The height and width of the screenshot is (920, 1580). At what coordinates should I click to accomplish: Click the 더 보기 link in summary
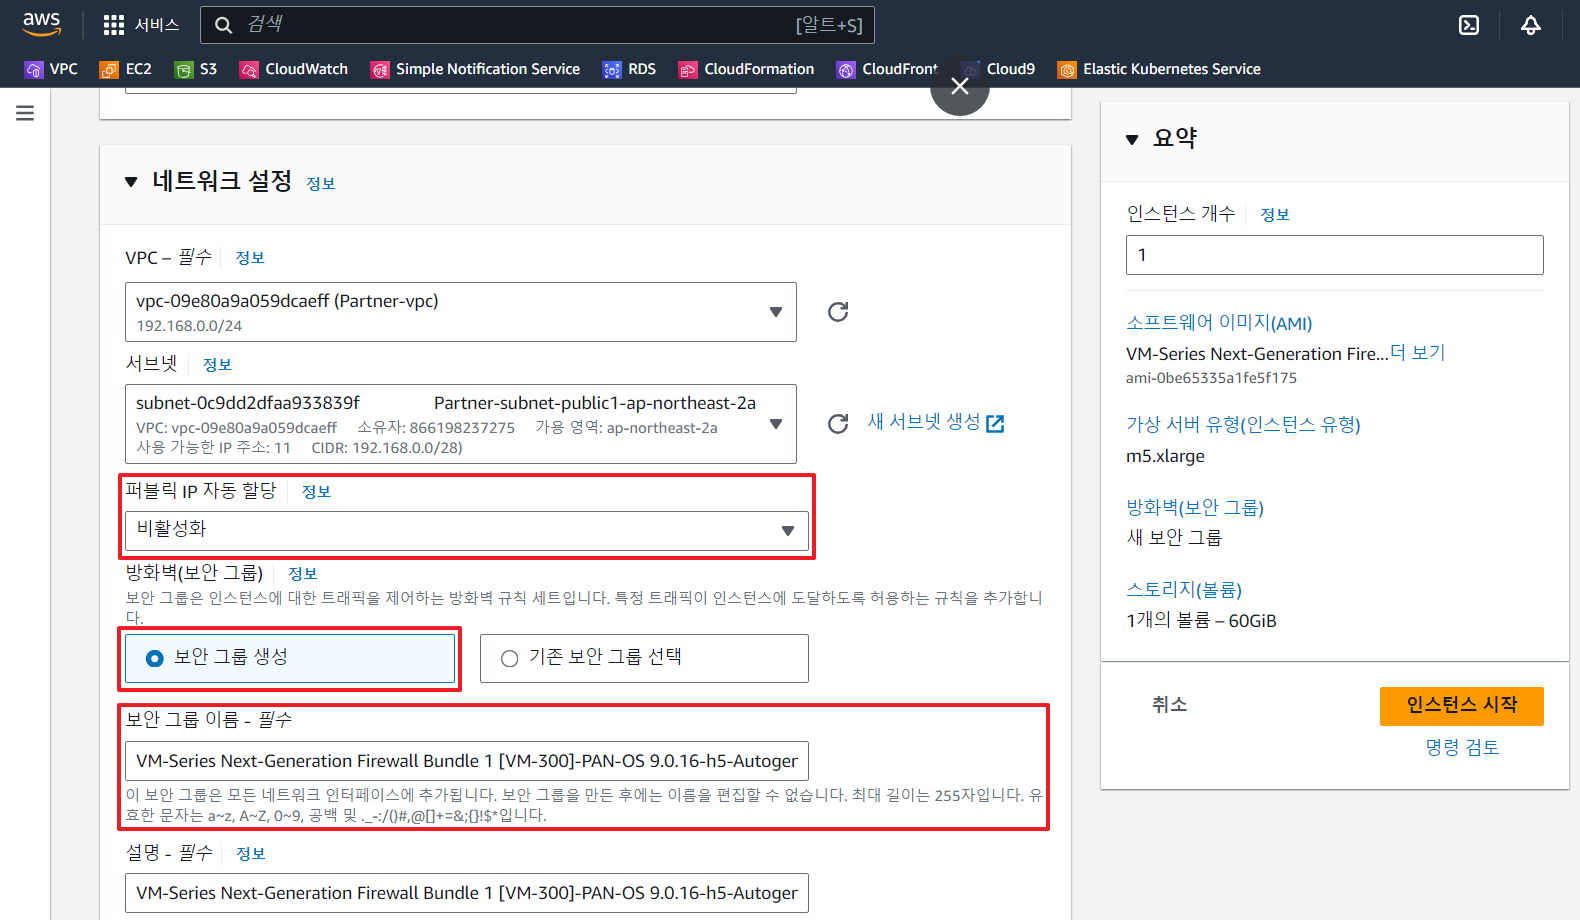click(1418, 352)
